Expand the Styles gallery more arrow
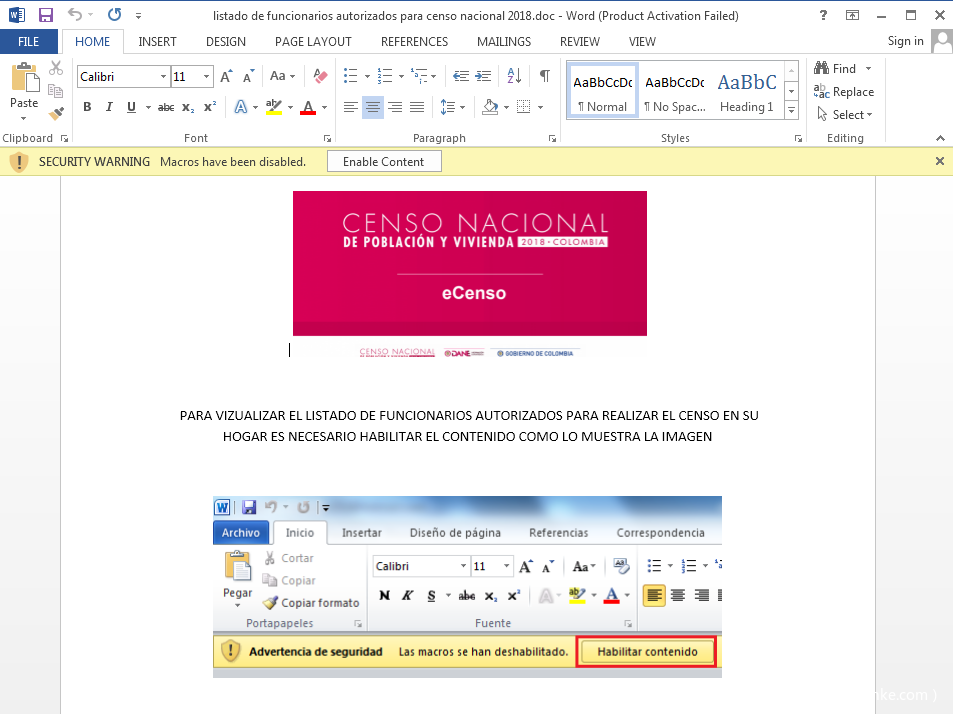 [791, 108]
